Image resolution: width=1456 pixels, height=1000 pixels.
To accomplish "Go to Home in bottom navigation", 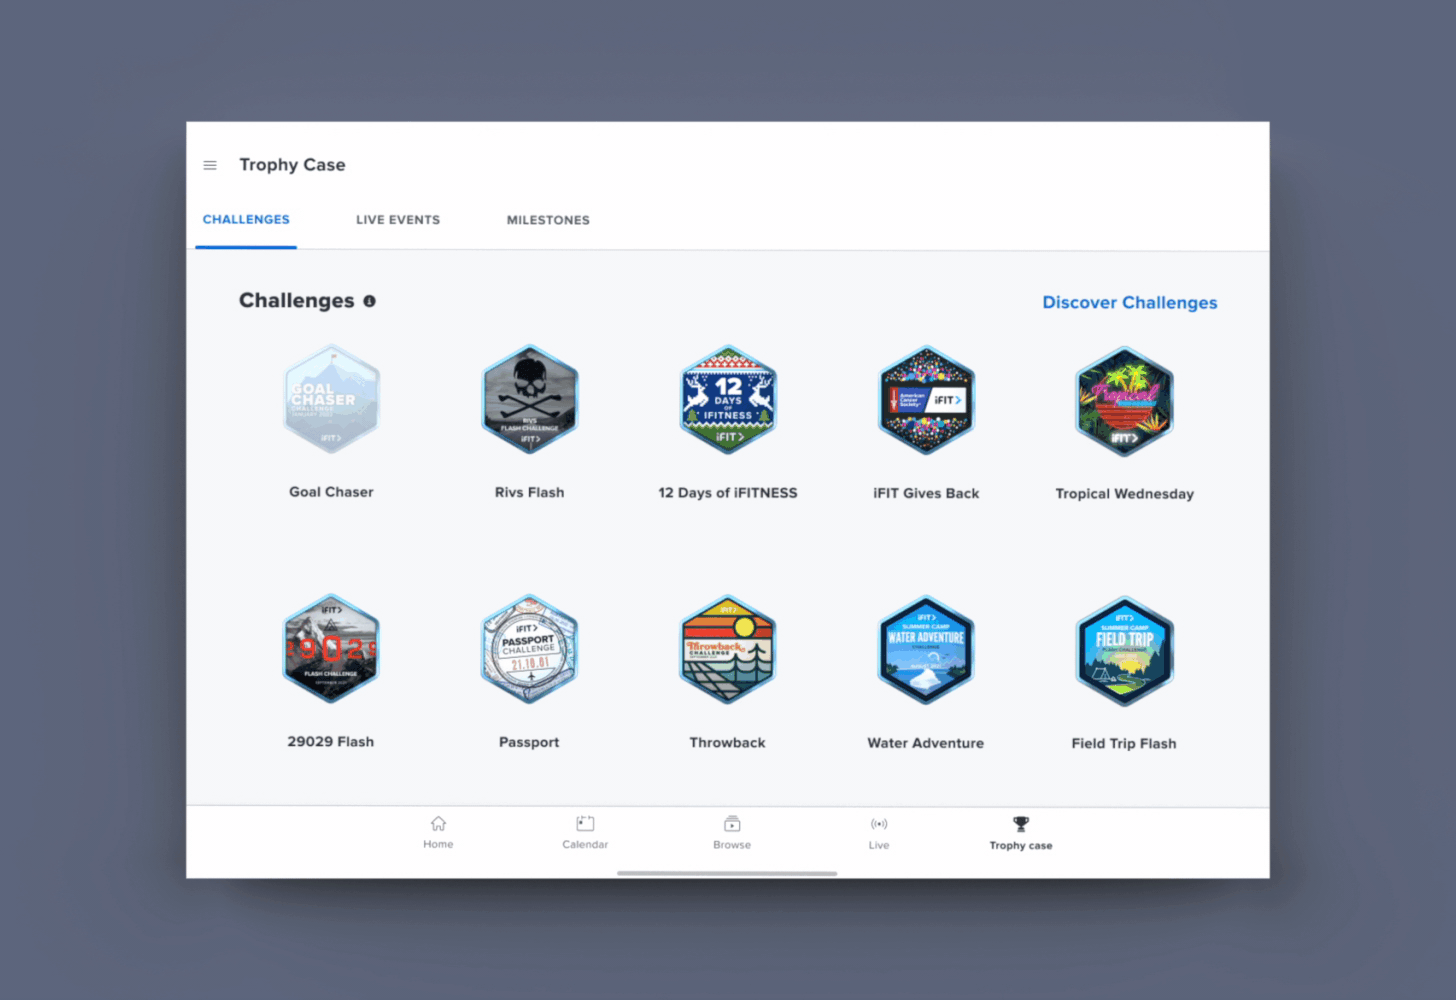I will coord(438,832).
